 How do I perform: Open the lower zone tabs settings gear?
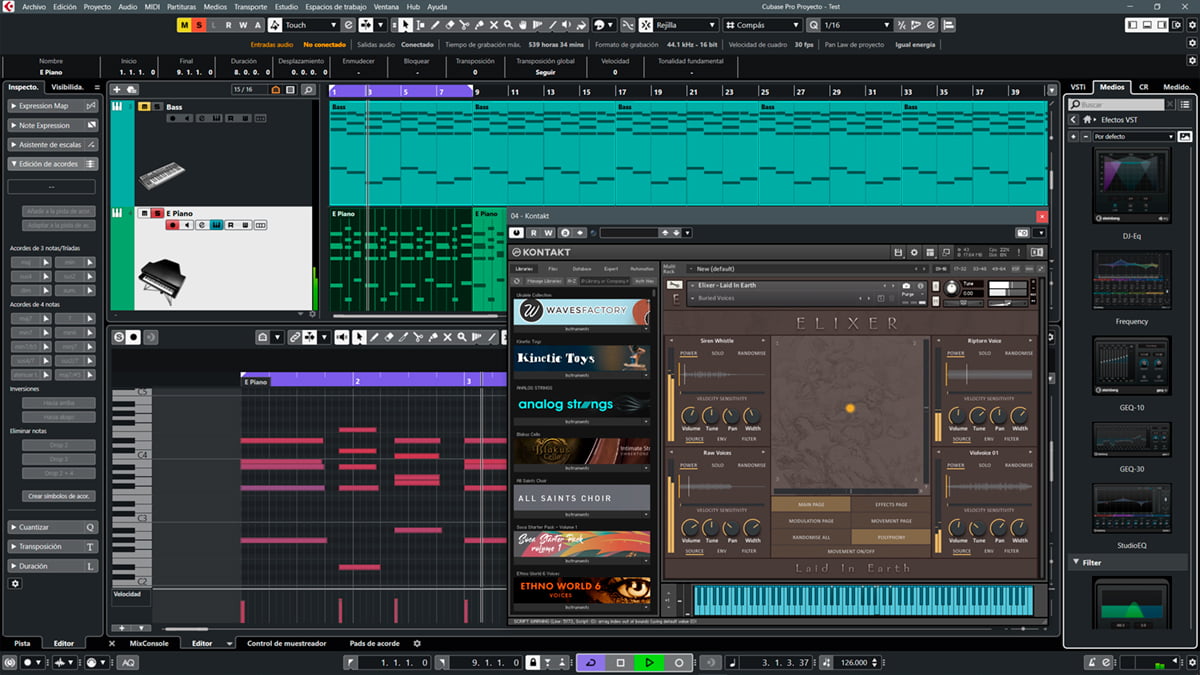point(417,643)
